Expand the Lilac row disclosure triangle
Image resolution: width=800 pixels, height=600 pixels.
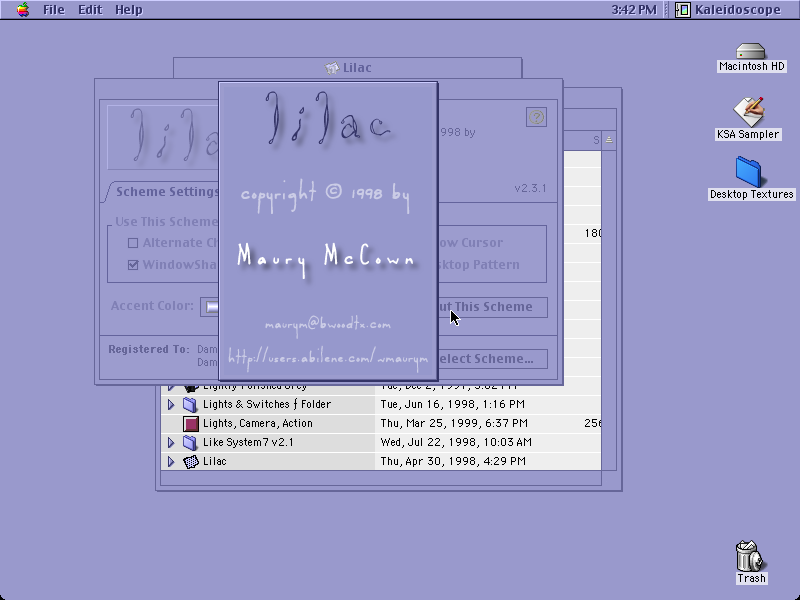click(x=171, y=462)
